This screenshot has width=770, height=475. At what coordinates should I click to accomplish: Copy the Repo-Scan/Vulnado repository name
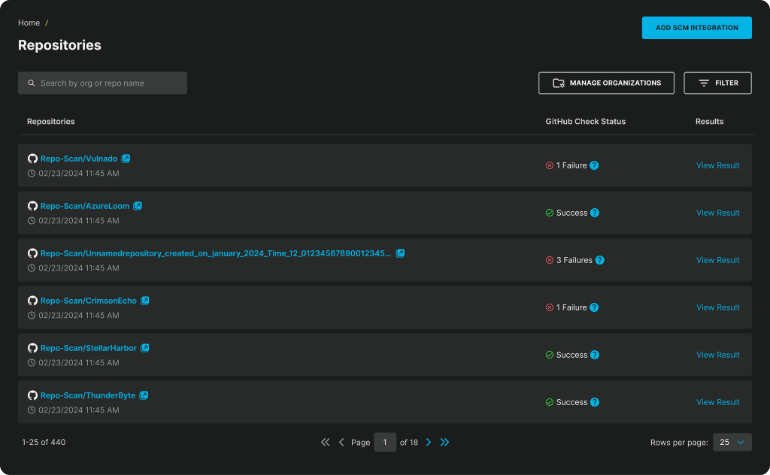point(126,158)
